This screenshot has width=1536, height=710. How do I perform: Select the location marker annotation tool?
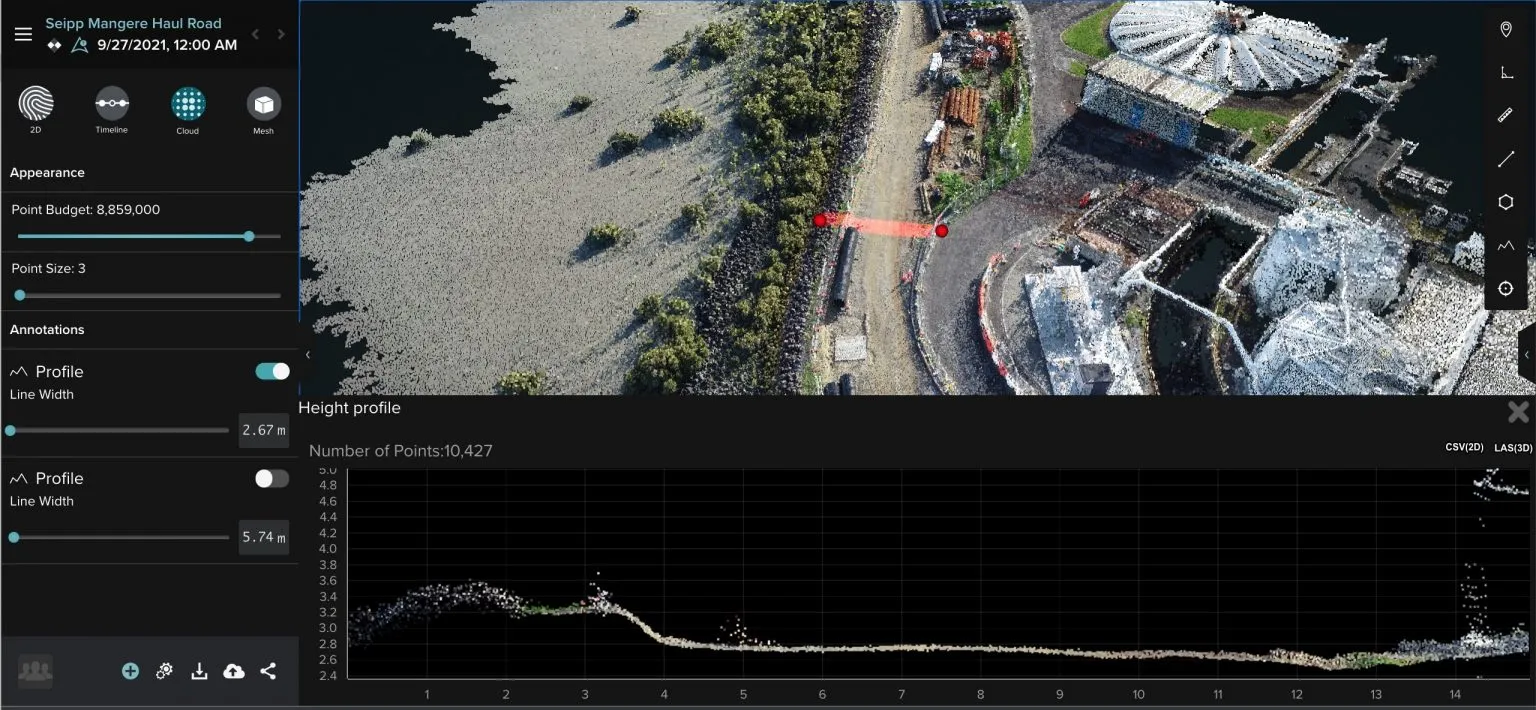[x=1506, y=30]
